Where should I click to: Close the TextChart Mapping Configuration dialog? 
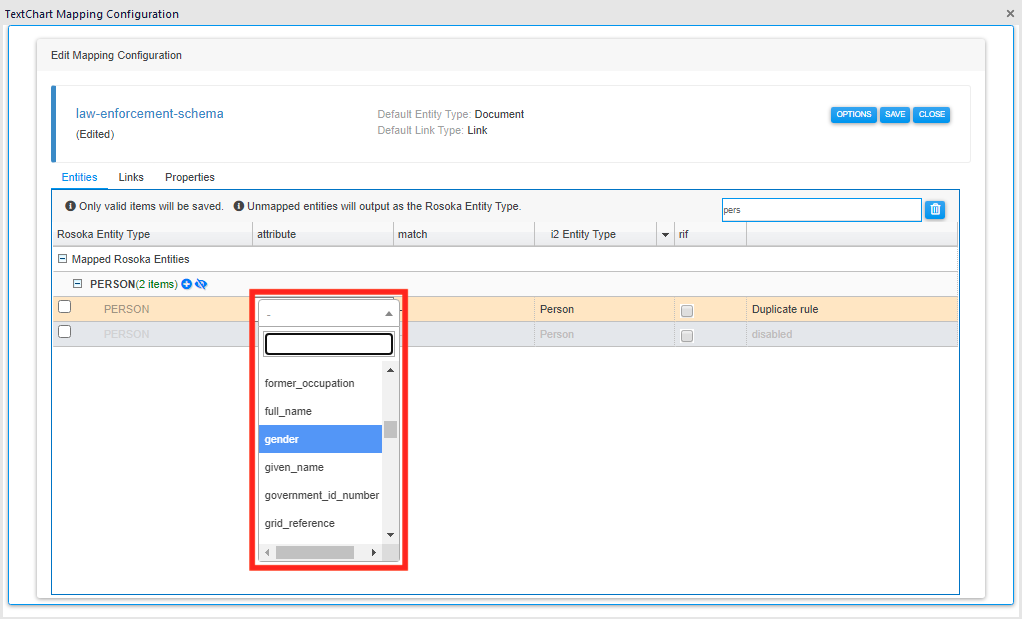click(1010, 14)
